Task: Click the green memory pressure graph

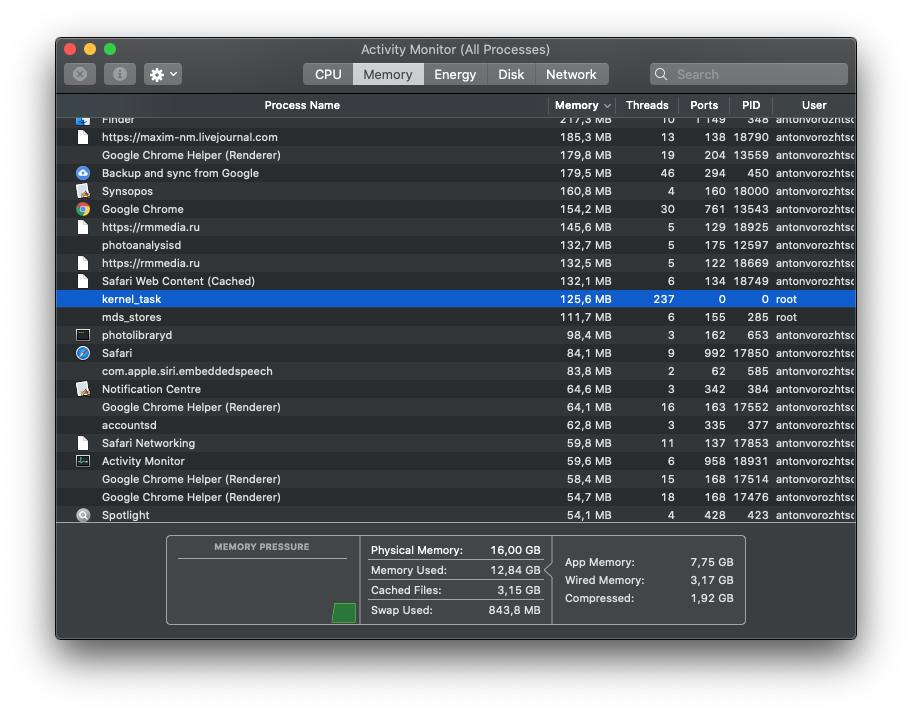Action: pos(344,613)
